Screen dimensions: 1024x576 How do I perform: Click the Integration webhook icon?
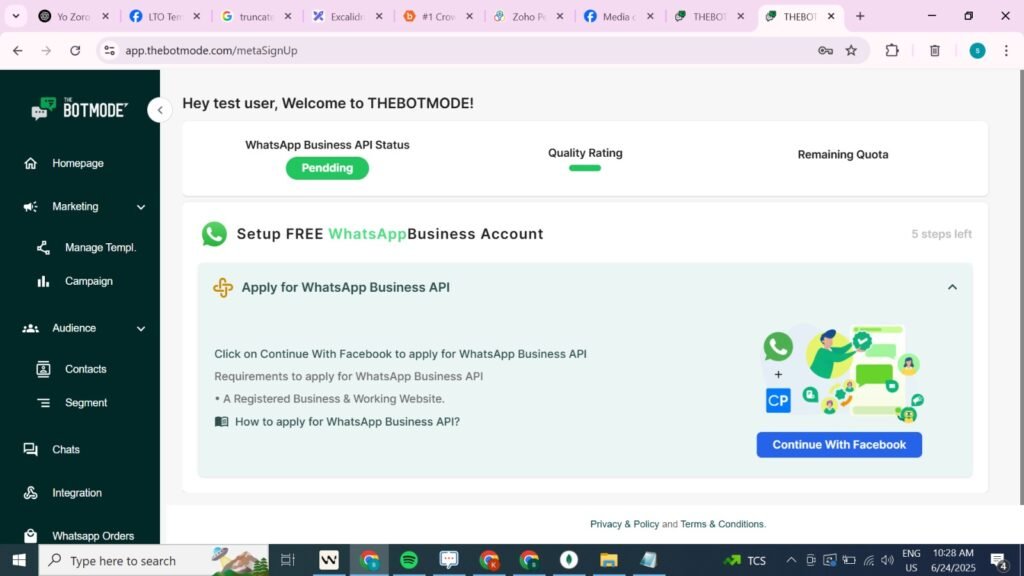(31, 493)
